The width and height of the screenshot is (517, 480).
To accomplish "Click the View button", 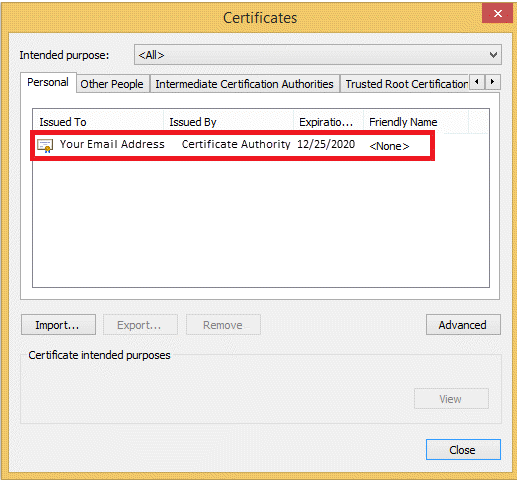I will coord(451,399).
